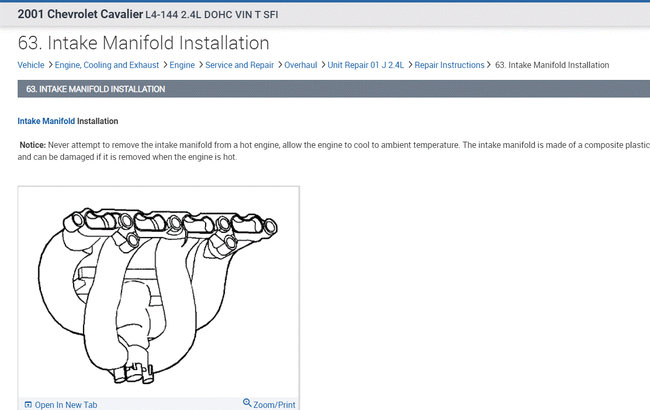Click the 2001 Chevrolet Cavalier vehicle title
Viewport: 650px width, 410px height.
click(80, 14)
